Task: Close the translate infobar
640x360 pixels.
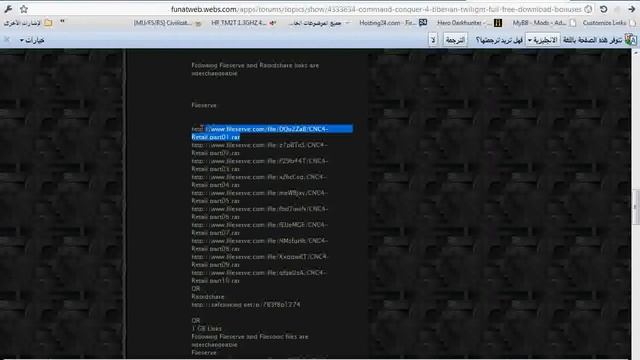Action: pos(7,40)
